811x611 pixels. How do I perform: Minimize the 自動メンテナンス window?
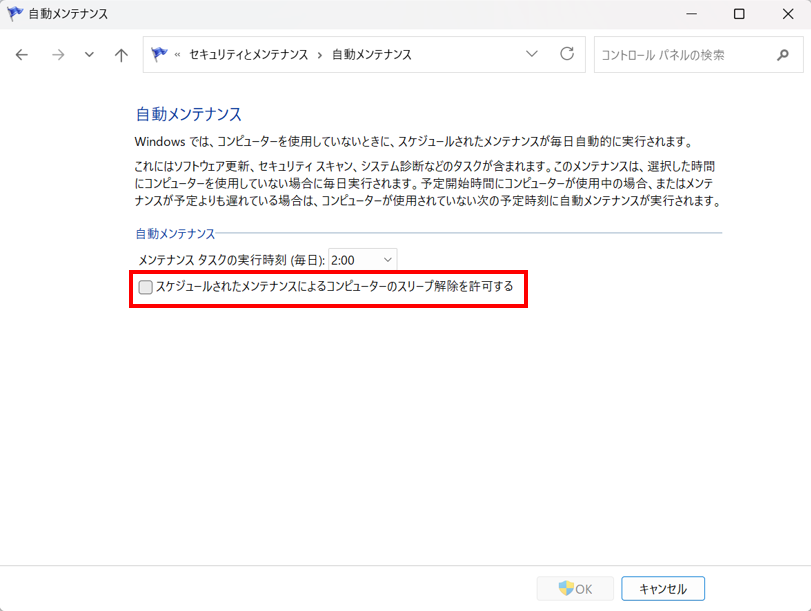tap(693, 14)
